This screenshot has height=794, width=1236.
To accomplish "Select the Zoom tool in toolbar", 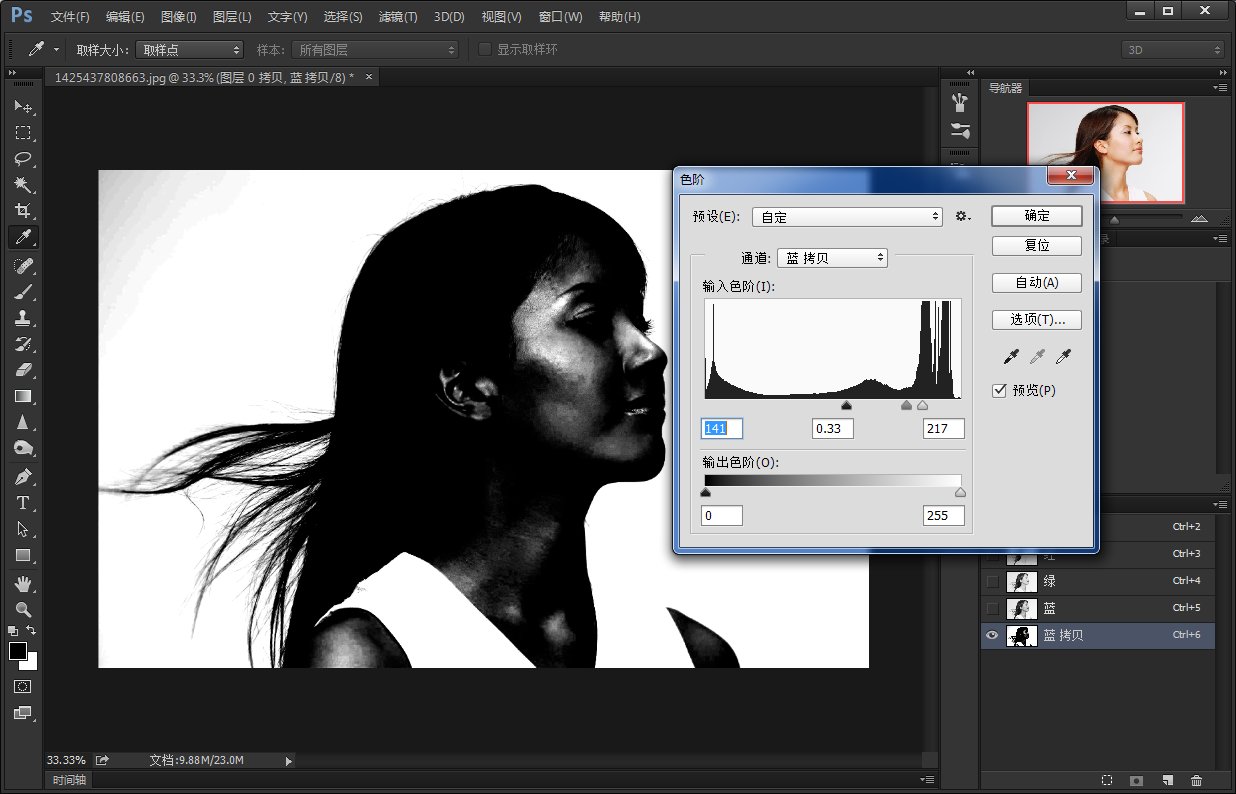I will [23, 609].
